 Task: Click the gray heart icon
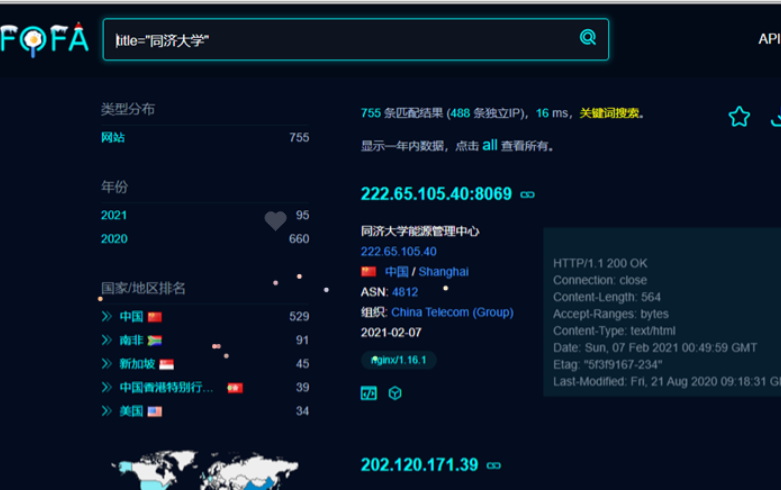pyautogui.click(x=275, y=221)
